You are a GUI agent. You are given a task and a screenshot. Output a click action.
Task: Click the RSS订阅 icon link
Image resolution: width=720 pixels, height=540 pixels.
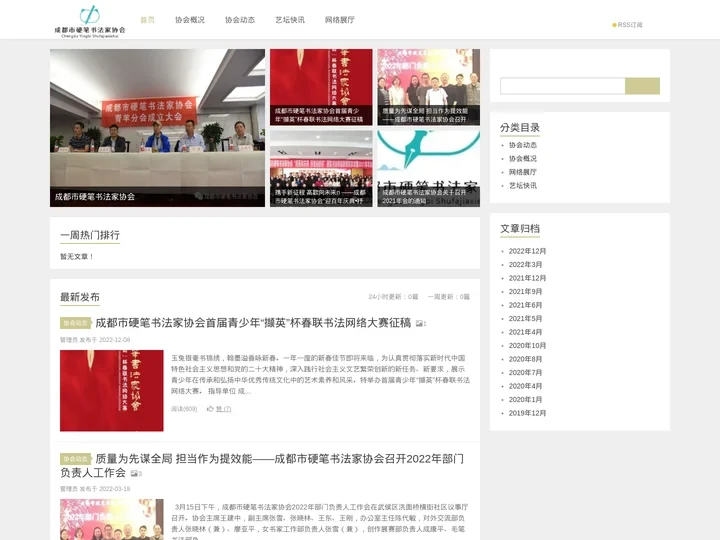(x=627, y=25)
